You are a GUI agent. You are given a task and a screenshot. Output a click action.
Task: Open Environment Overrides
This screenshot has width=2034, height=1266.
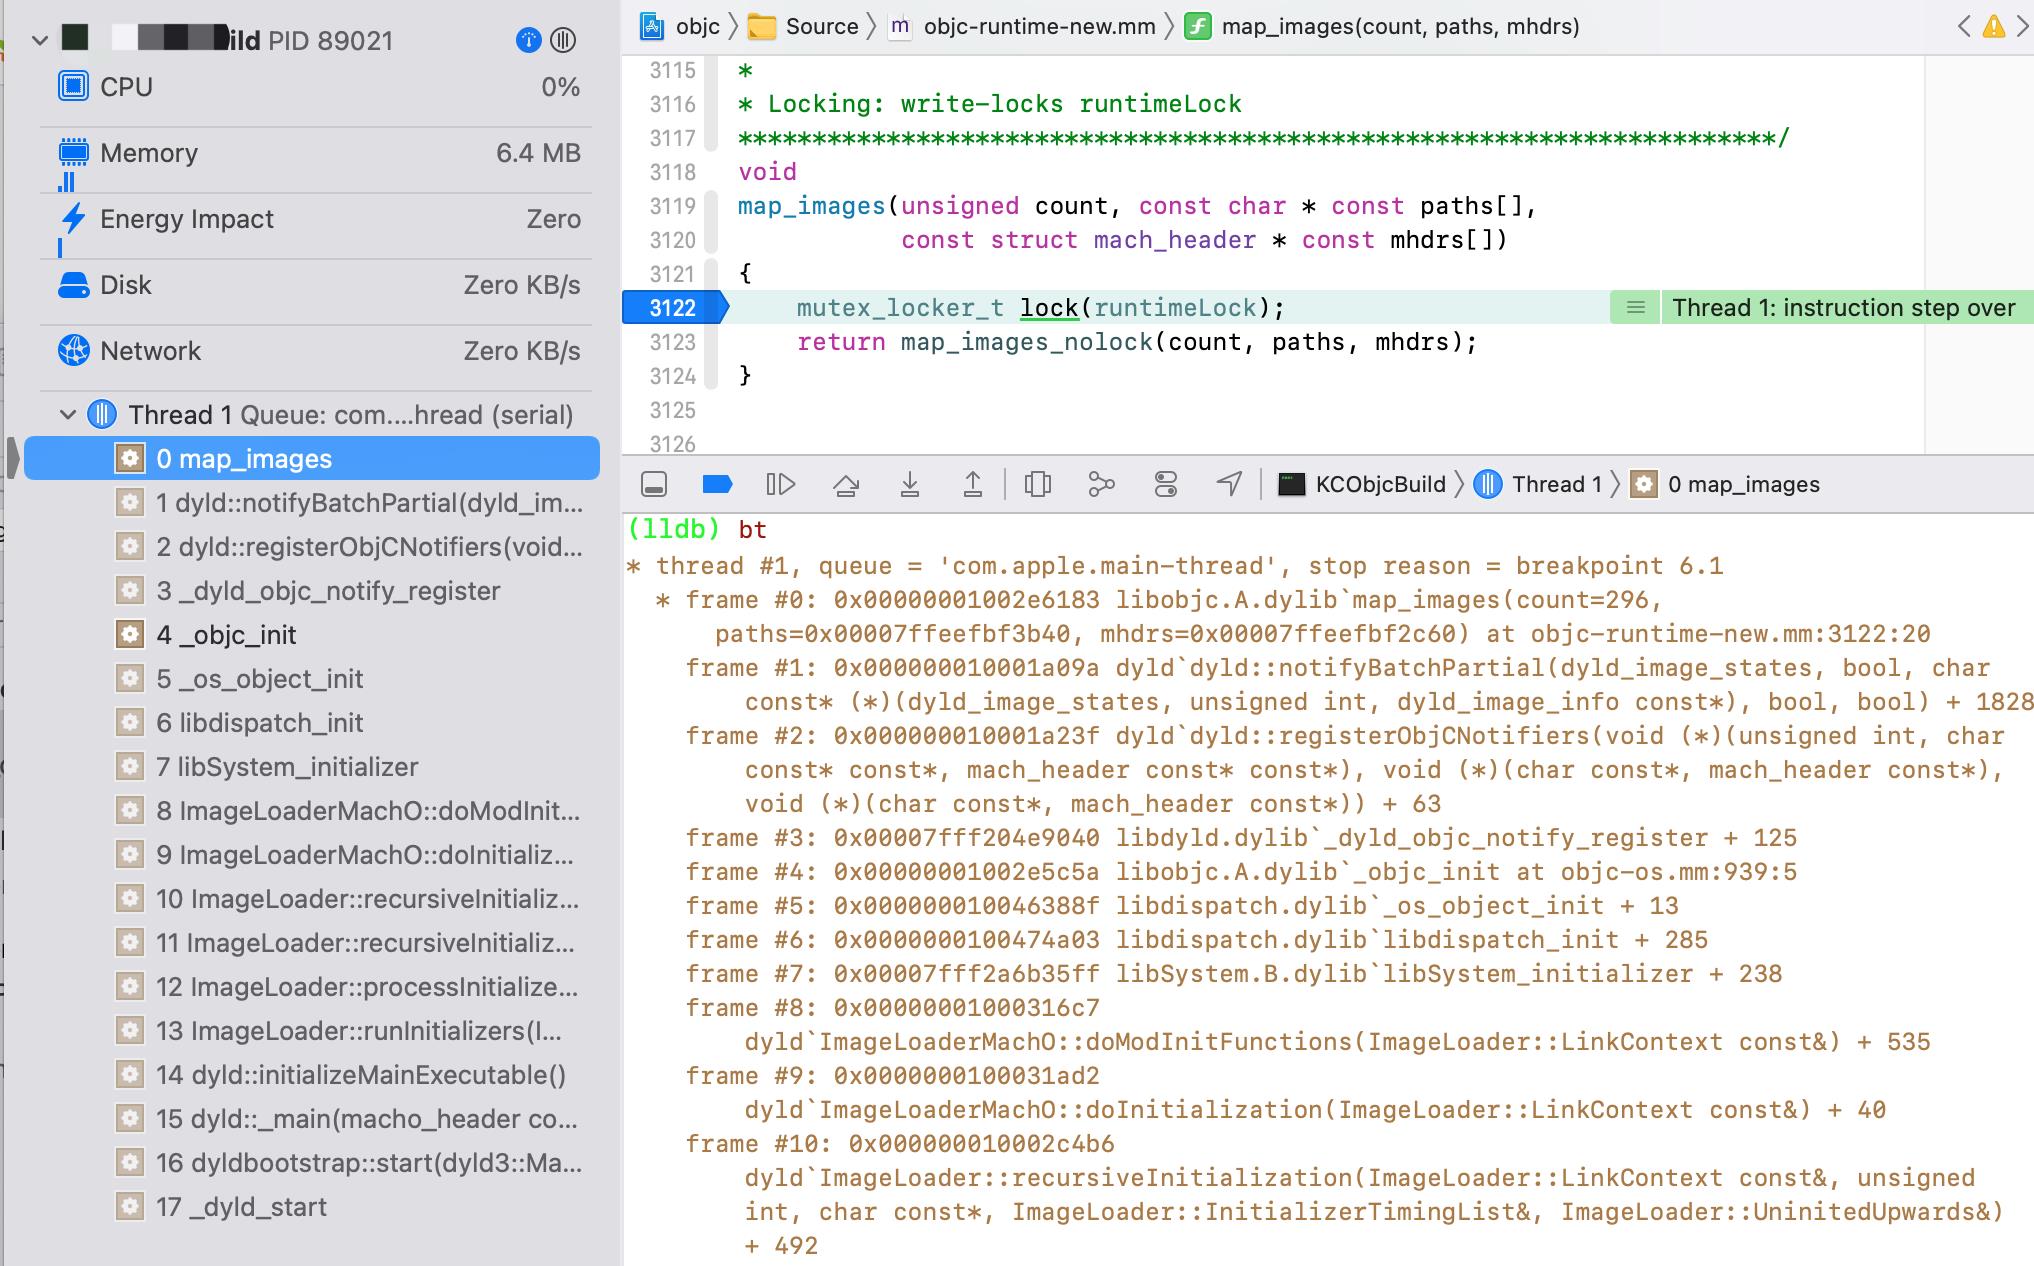pos(1166,485)
